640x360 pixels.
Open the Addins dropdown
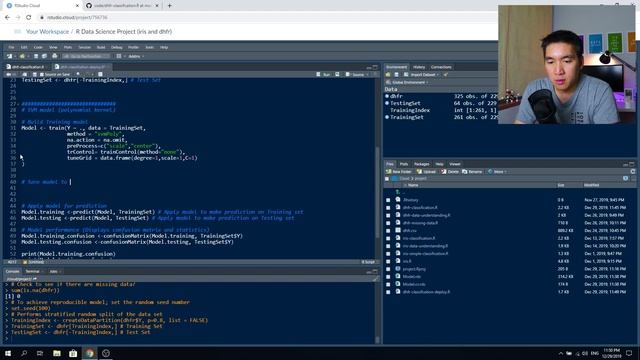(136, 56)
